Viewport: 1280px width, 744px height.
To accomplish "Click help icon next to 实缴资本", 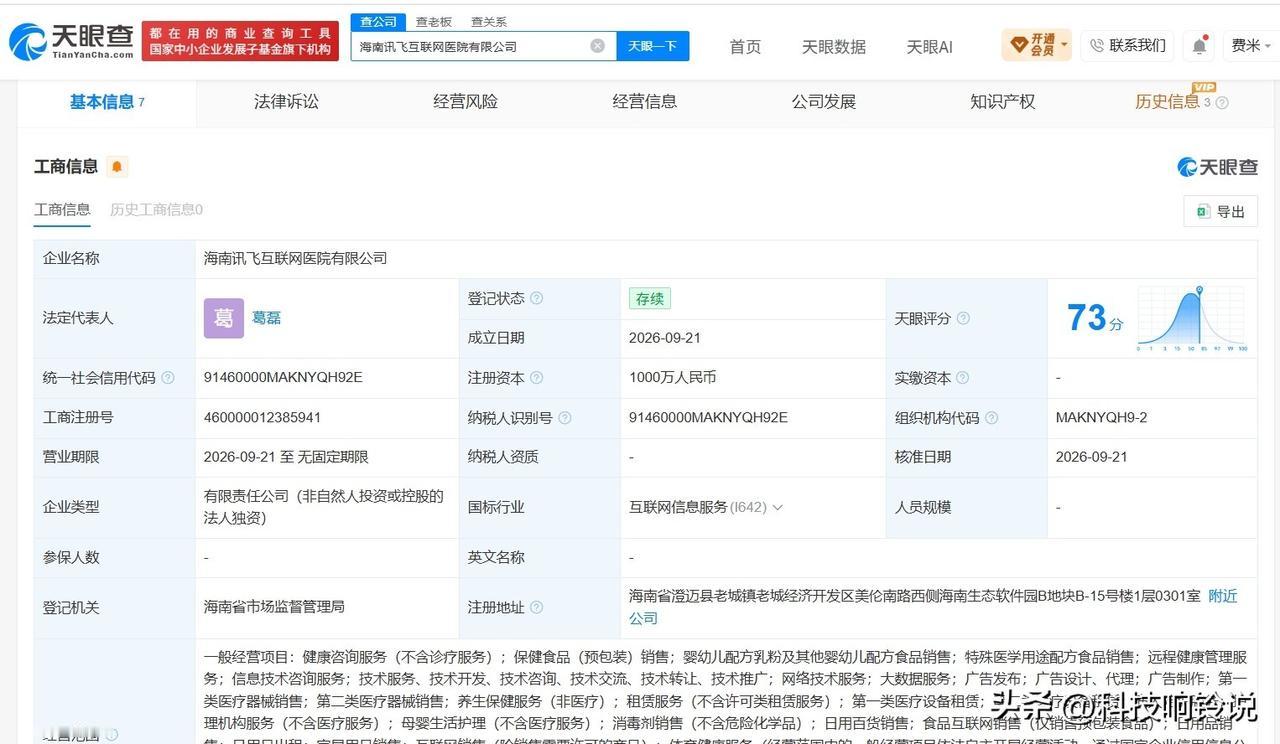I will pyautogui.click(x=963, y=378).
